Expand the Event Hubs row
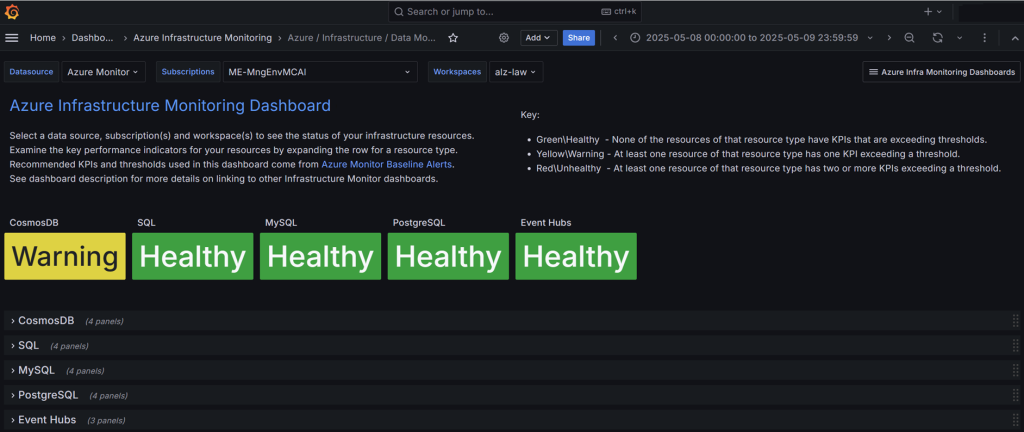This screenshot has width=1024, height=432. tap(47, 420)
